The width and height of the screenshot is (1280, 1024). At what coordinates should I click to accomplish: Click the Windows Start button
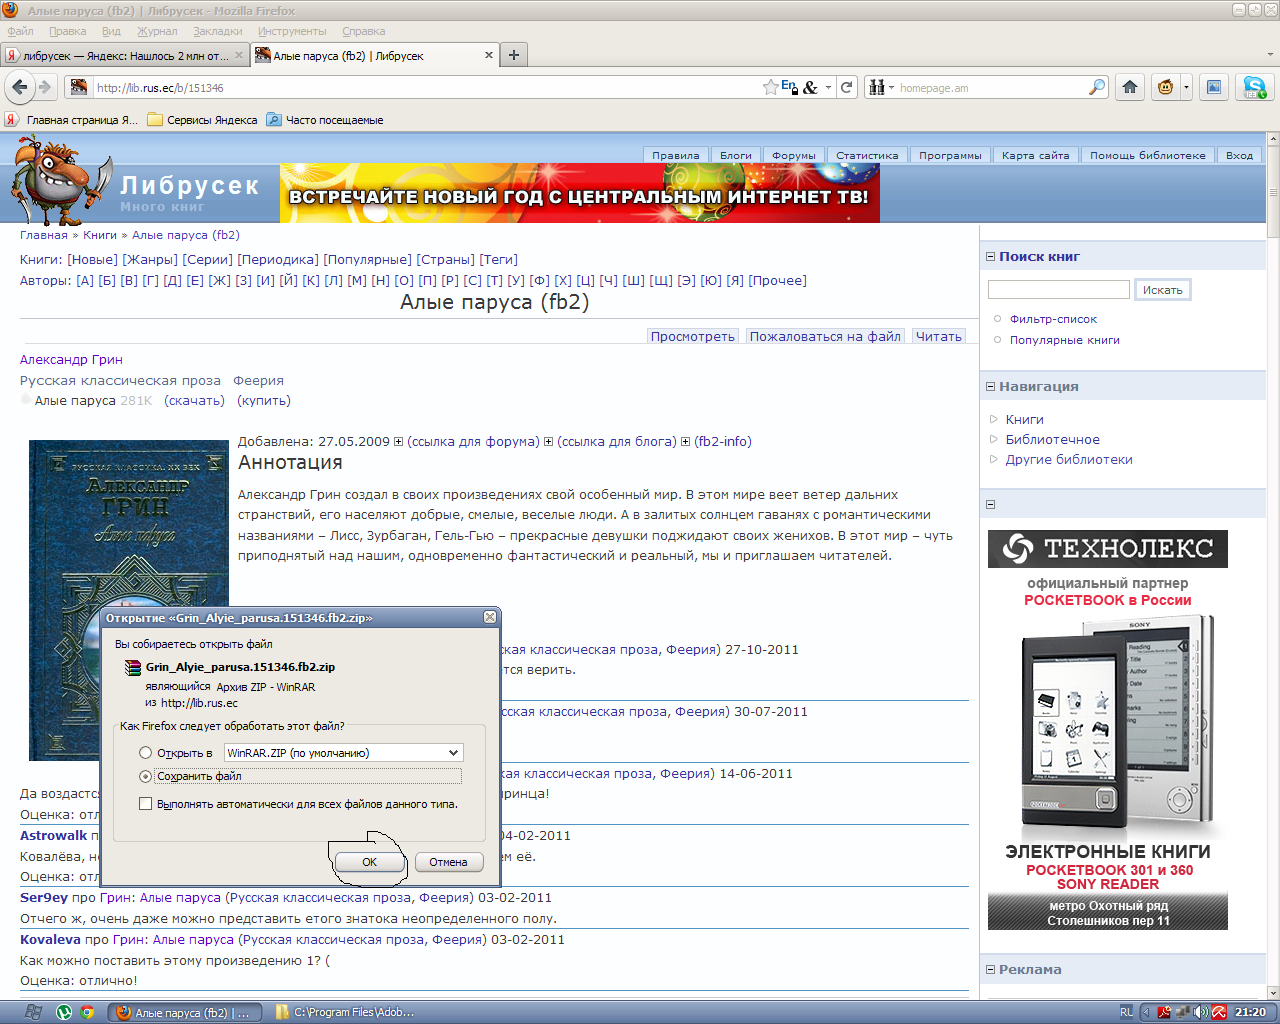[x=32, y=1012]
